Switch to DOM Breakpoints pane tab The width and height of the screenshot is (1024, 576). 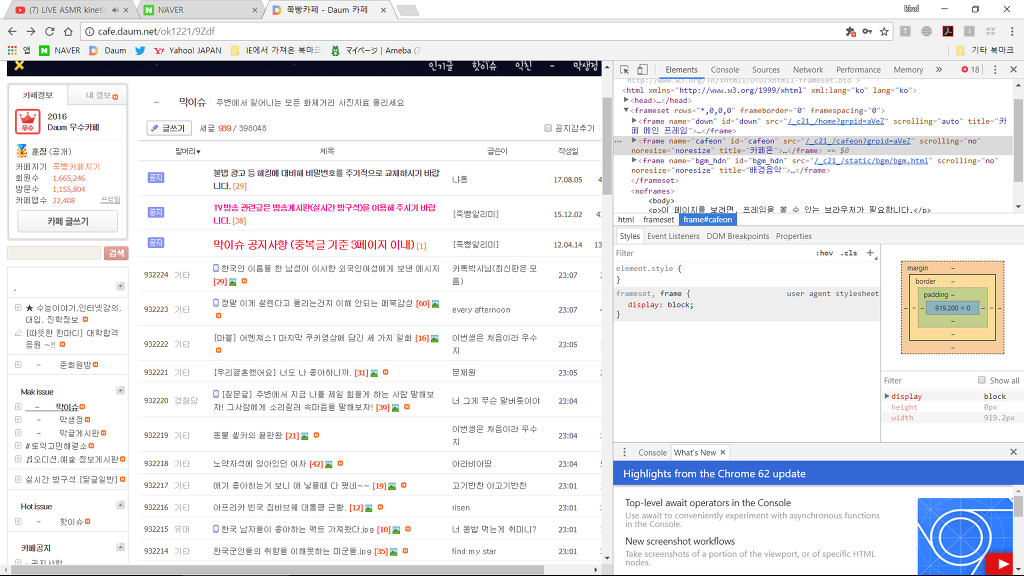point(737,236)
